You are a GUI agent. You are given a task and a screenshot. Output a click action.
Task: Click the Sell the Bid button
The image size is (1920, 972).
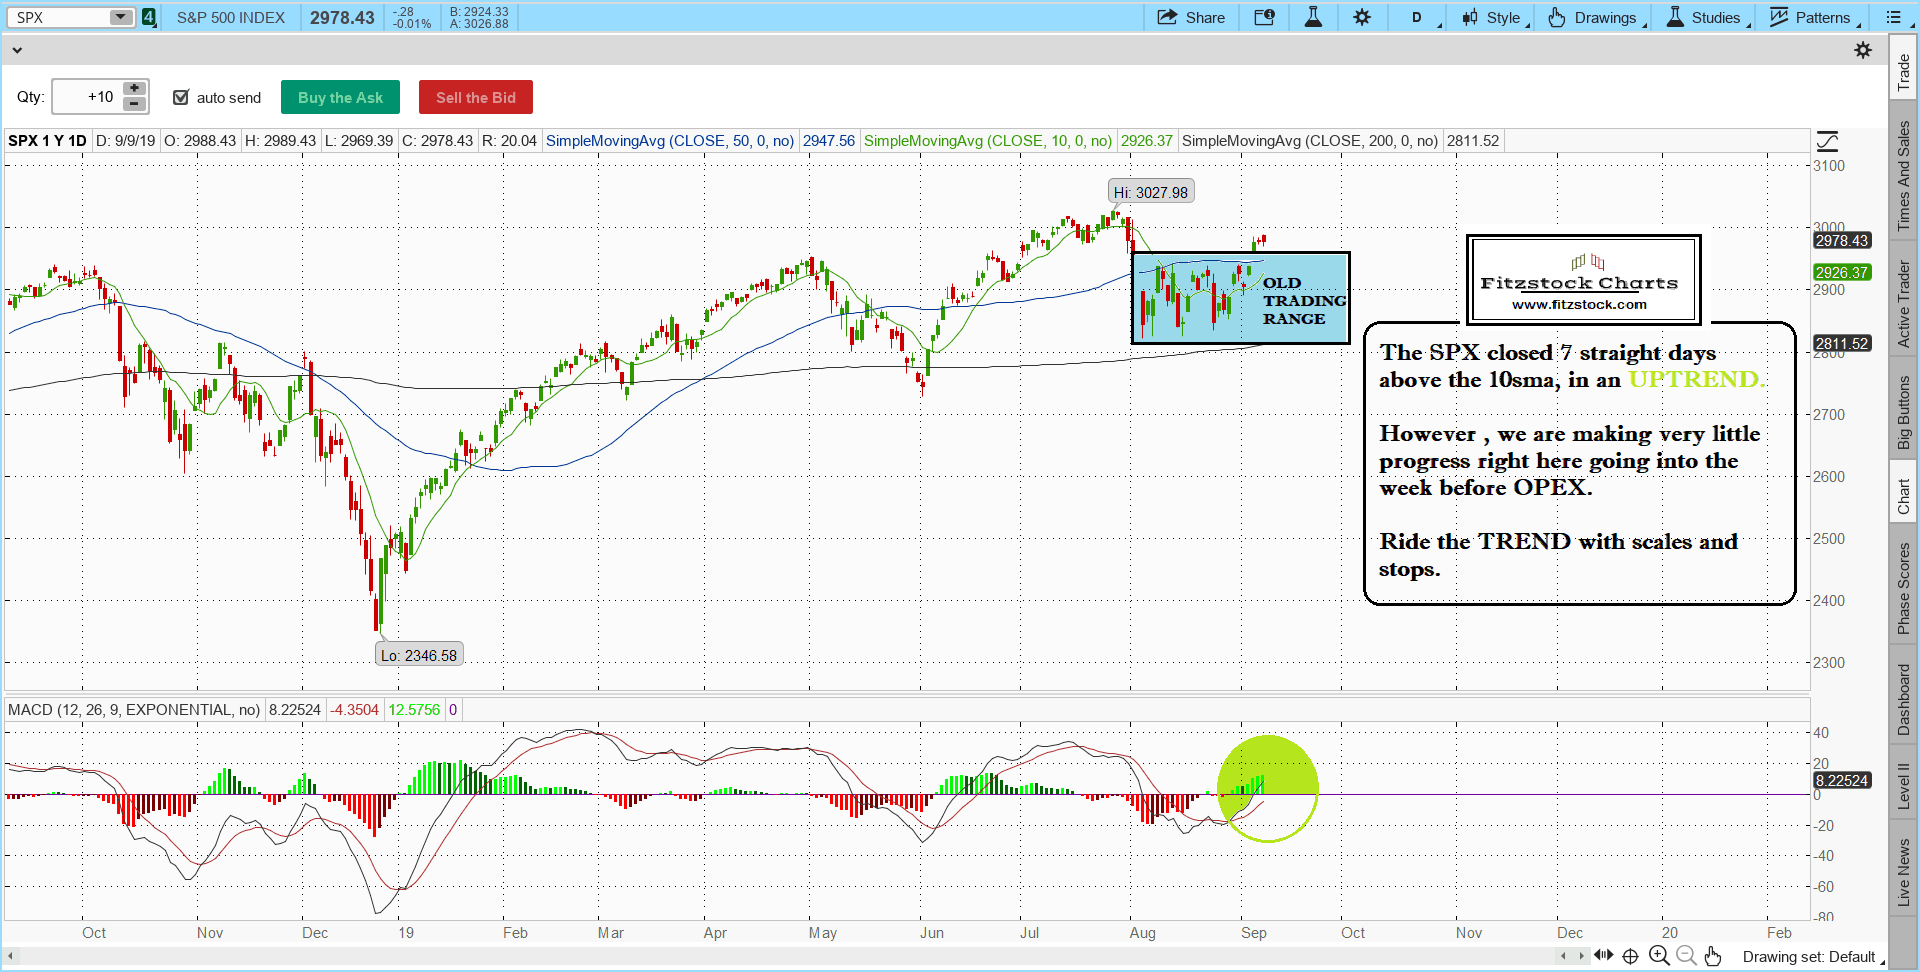coord(476,97)
